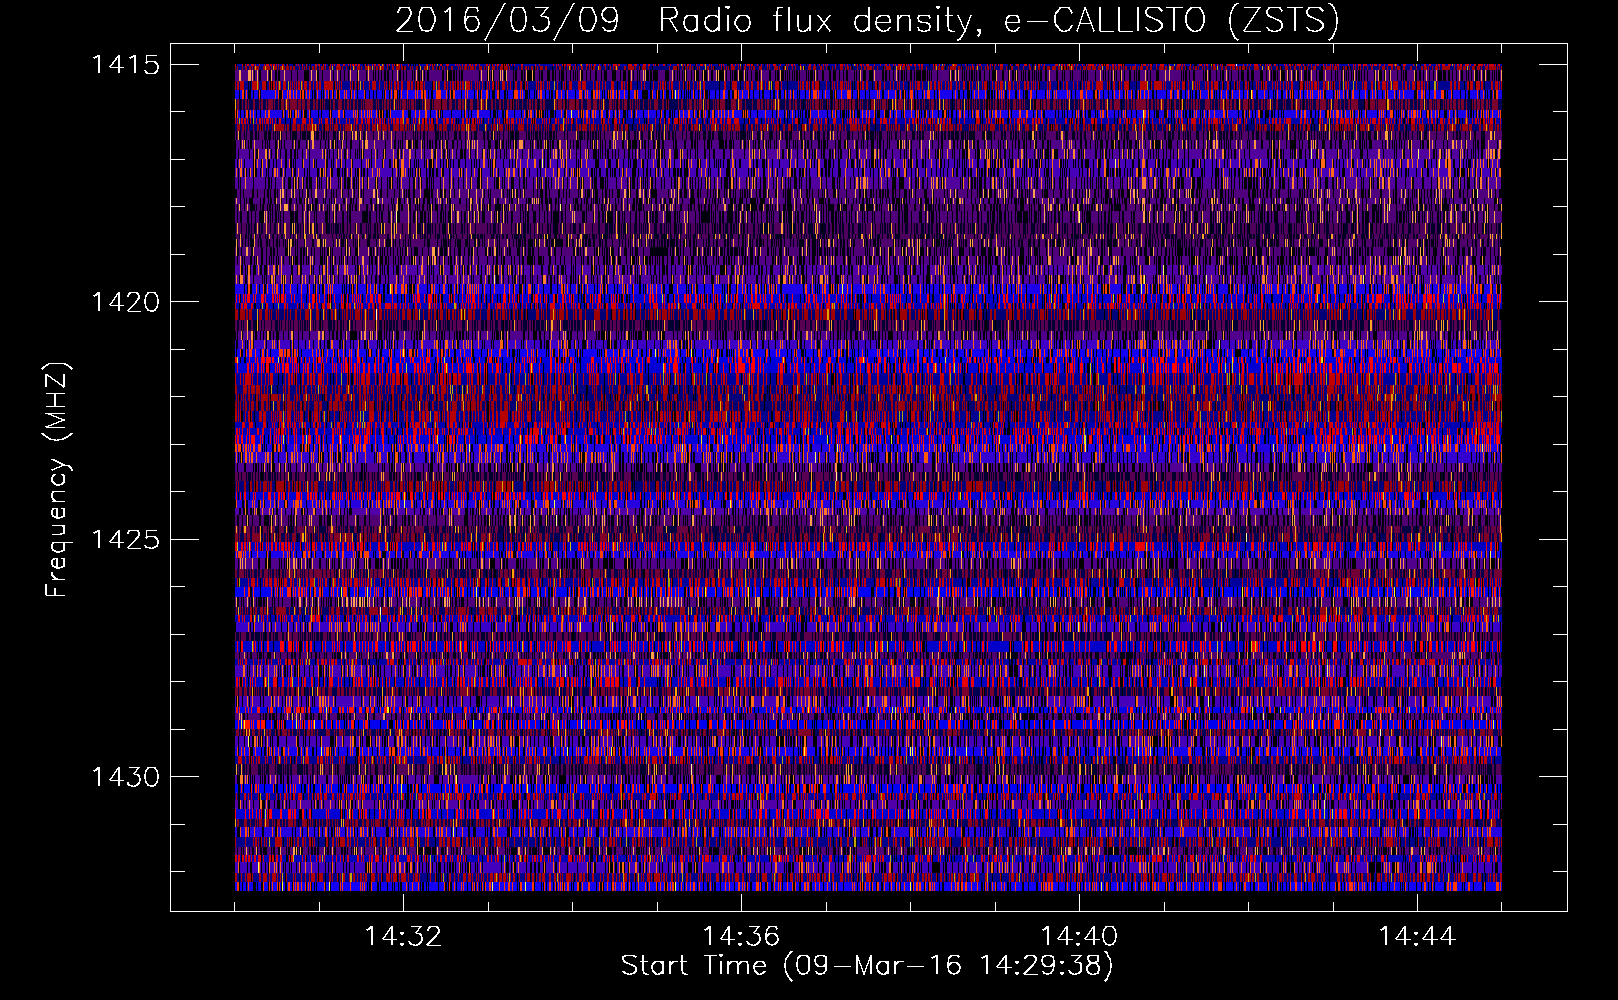This screenshot has width=1618, height=1000.
Task: Select the 1415 frequency axis label
Action: [125, 65]
